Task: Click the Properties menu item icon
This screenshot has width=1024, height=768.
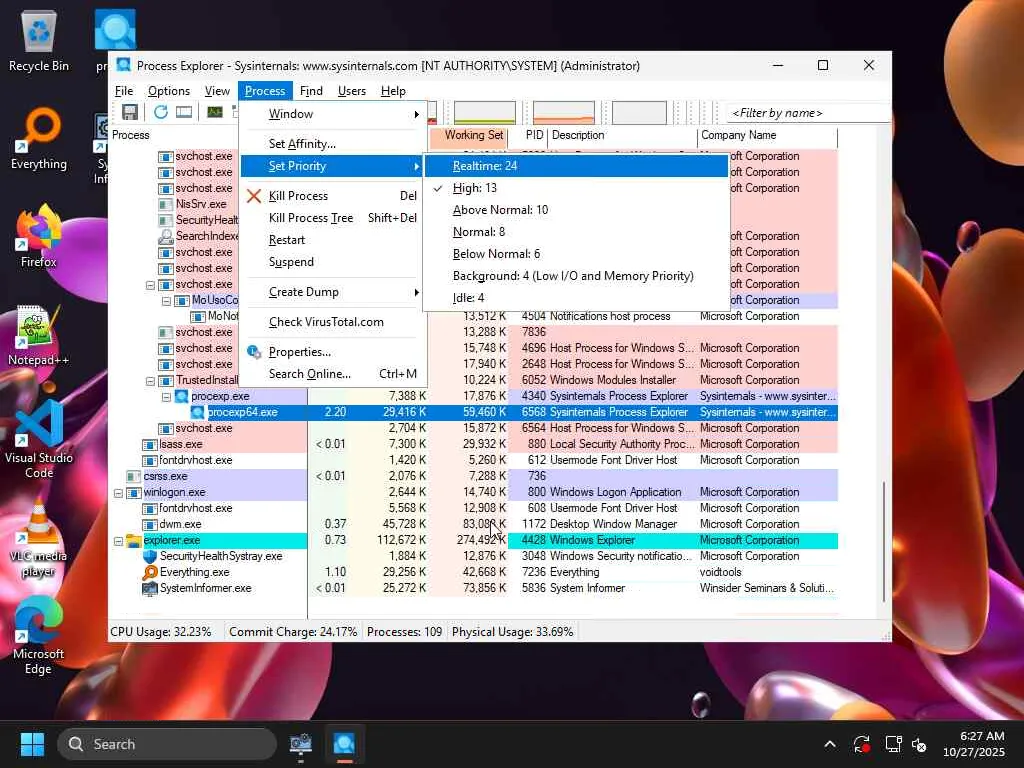Action: pyautogui.click(x=254, y=352)
